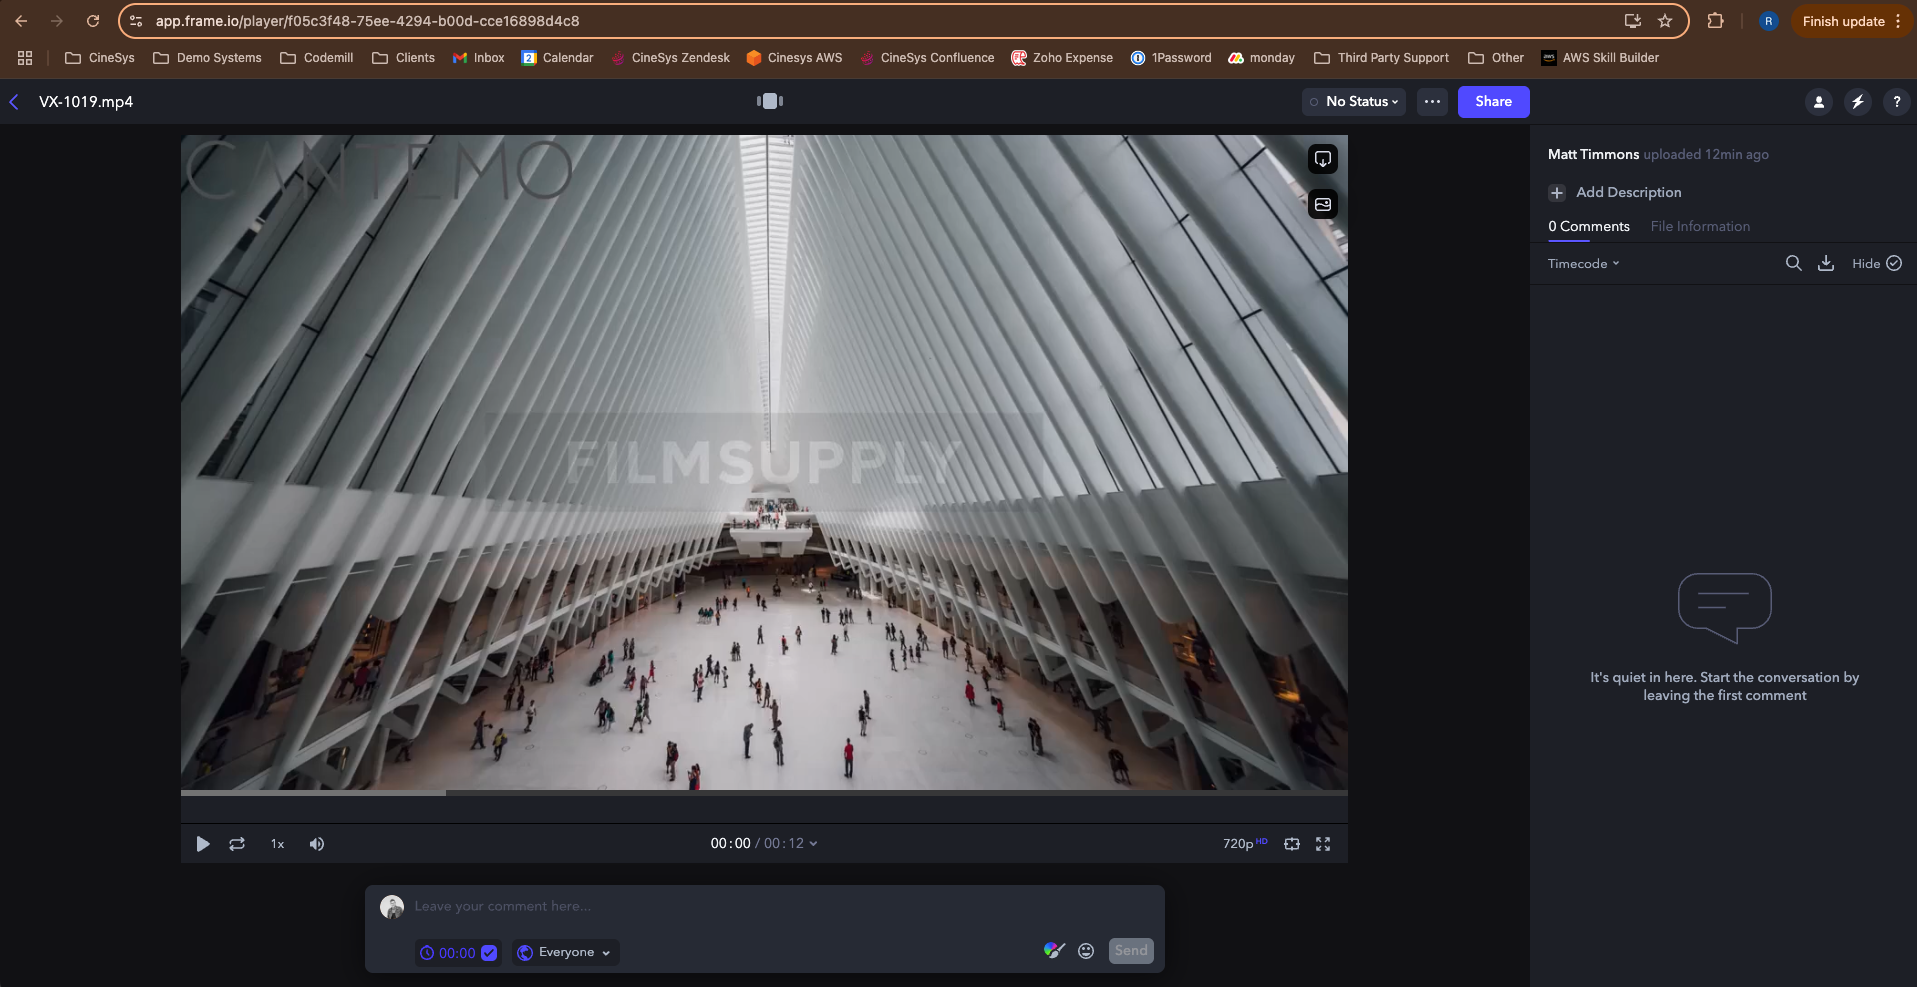1917x987 pixels.
Task: Toggle Hide completed comments
Action: point(1877,263)
